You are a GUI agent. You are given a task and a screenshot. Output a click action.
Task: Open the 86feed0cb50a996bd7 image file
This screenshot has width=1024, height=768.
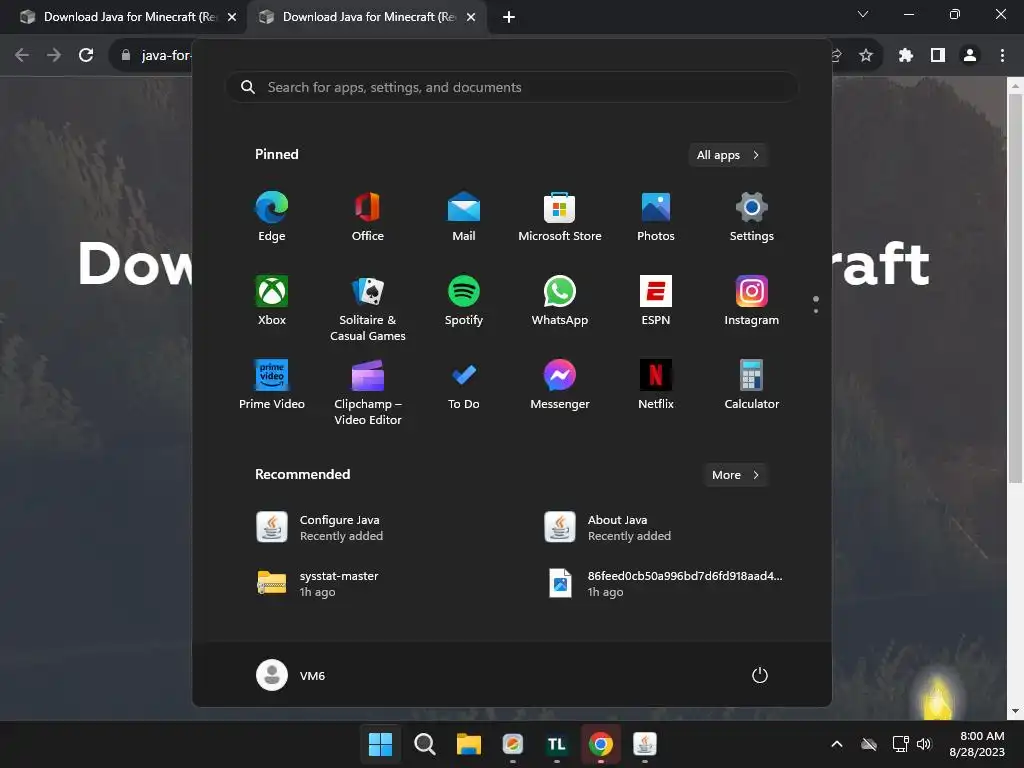pos(666,583)
